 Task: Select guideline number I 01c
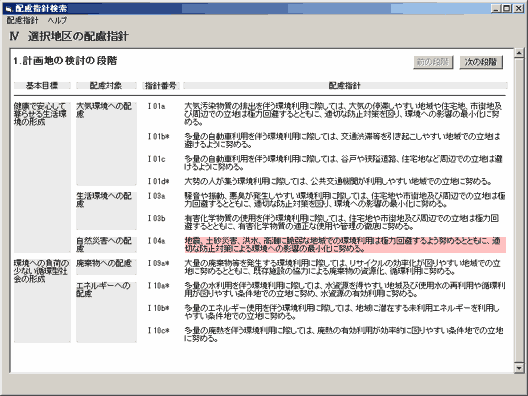157,159
